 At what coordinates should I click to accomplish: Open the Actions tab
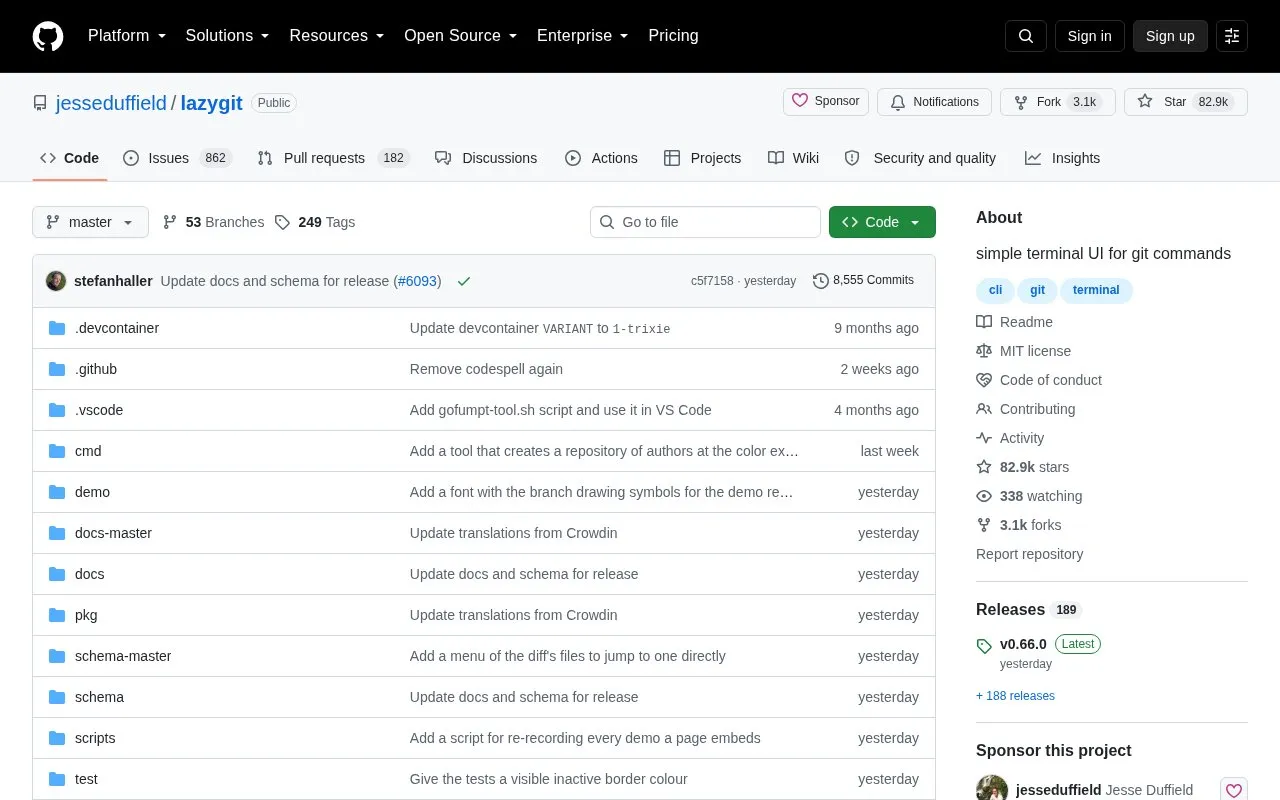tap(601, 158)
